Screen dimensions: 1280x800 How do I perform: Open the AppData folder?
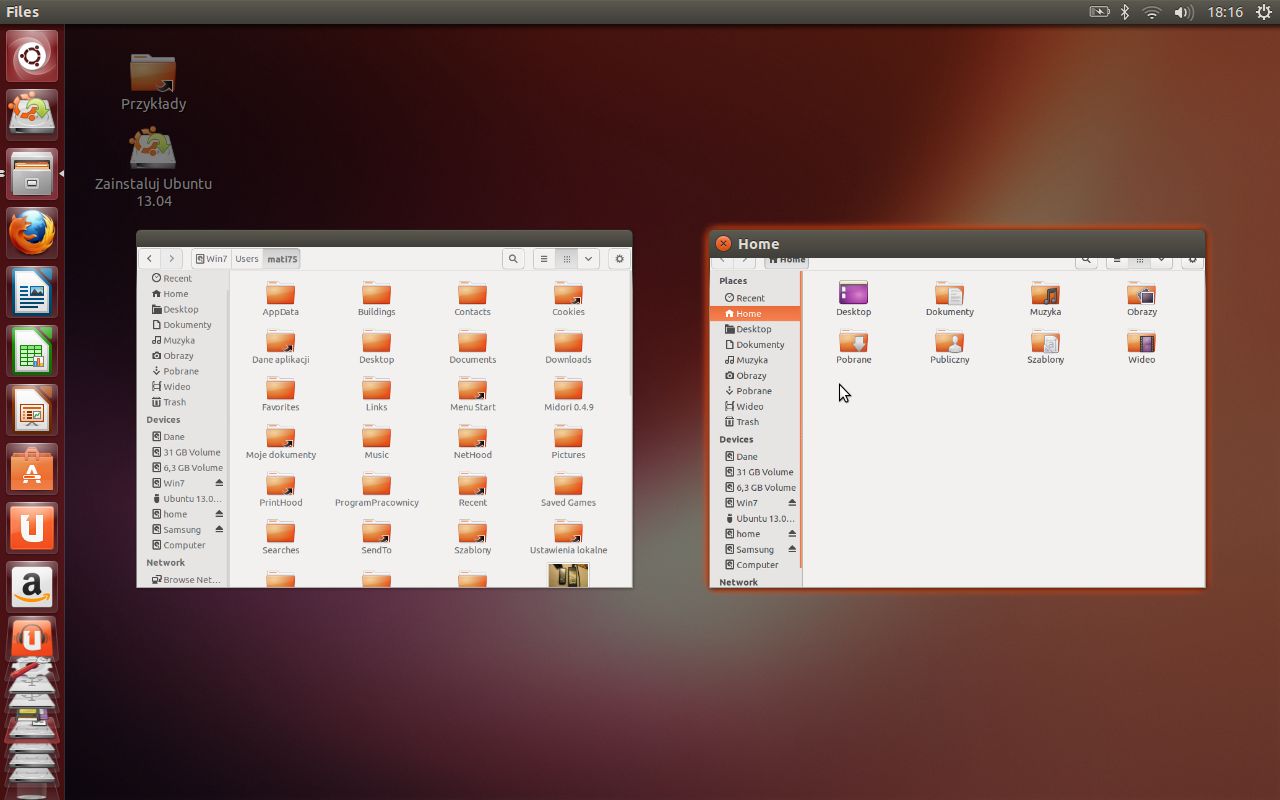(281, 299)
